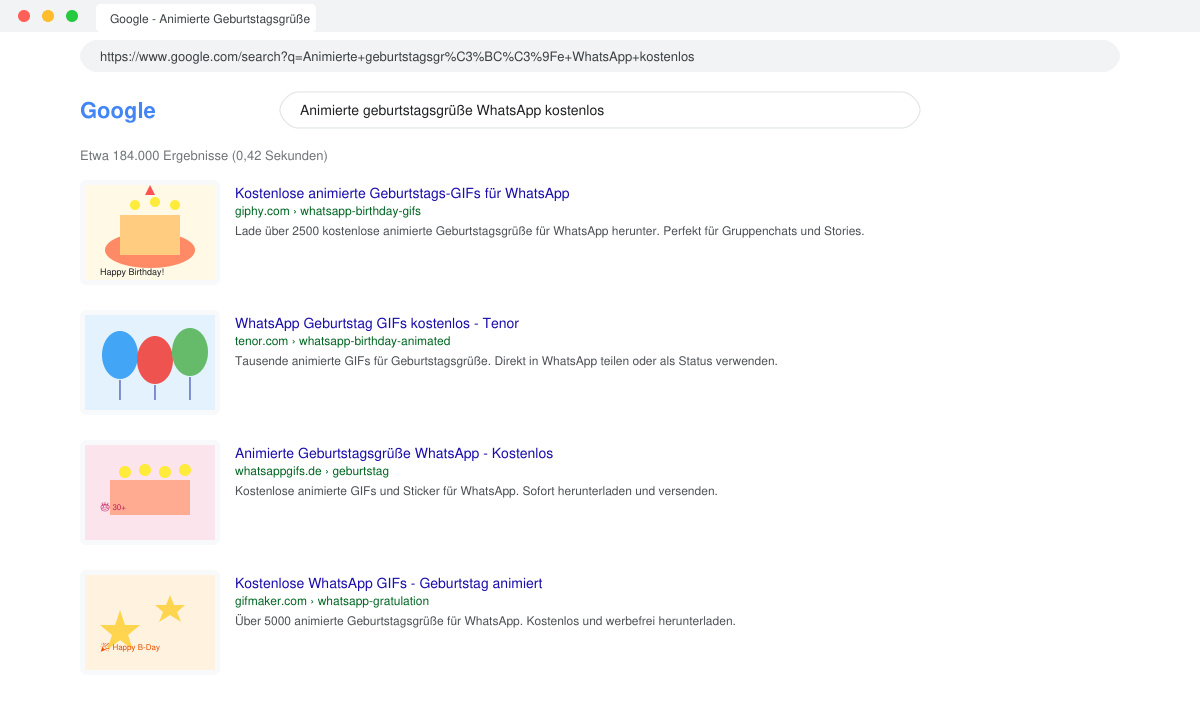1200x720 pixels.
Task: Click the giphy description starting 'Lade über 2500'
Action: tap(549, 231)
